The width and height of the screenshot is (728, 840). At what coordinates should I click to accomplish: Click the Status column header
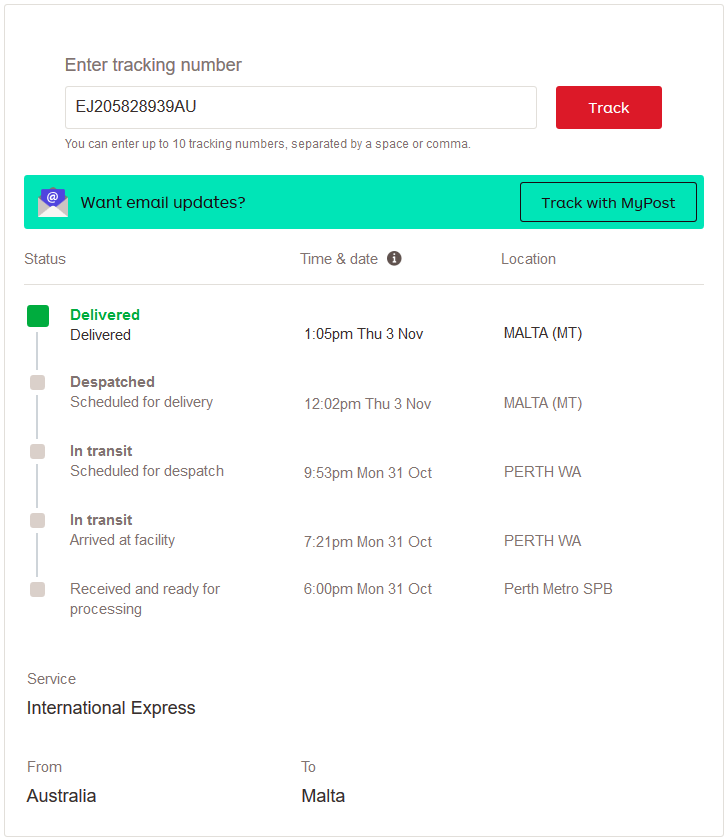click(45, 259)
